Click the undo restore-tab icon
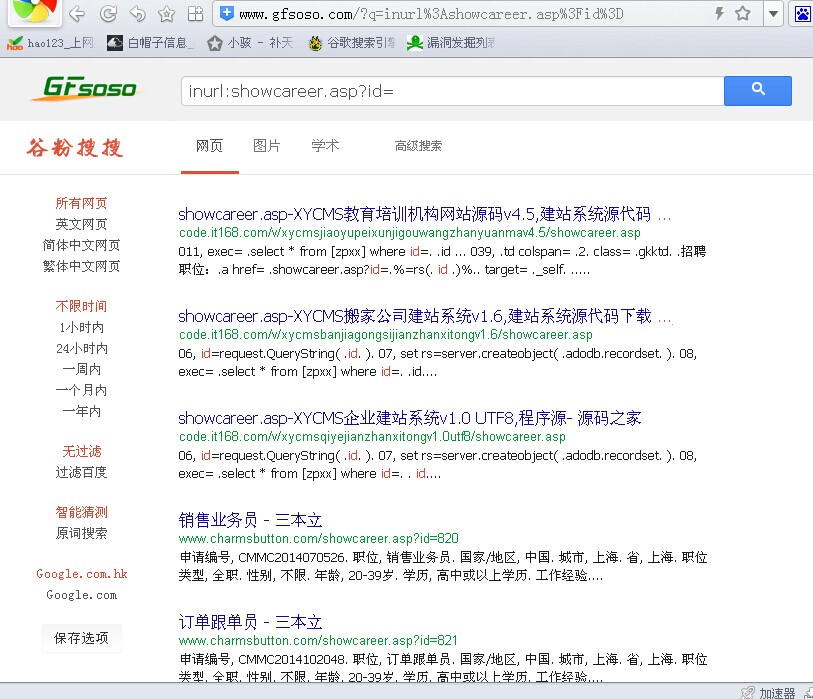Image resolution: width=813 pixels, height=699 pixels. coord(137,14)
